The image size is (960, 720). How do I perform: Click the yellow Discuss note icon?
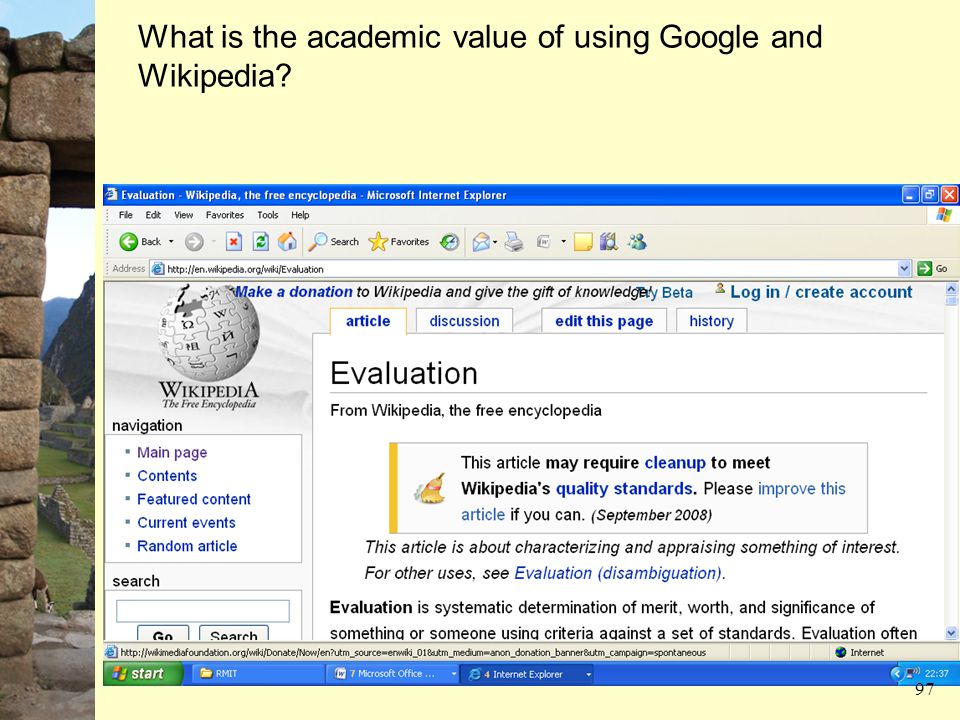(582, 242)
